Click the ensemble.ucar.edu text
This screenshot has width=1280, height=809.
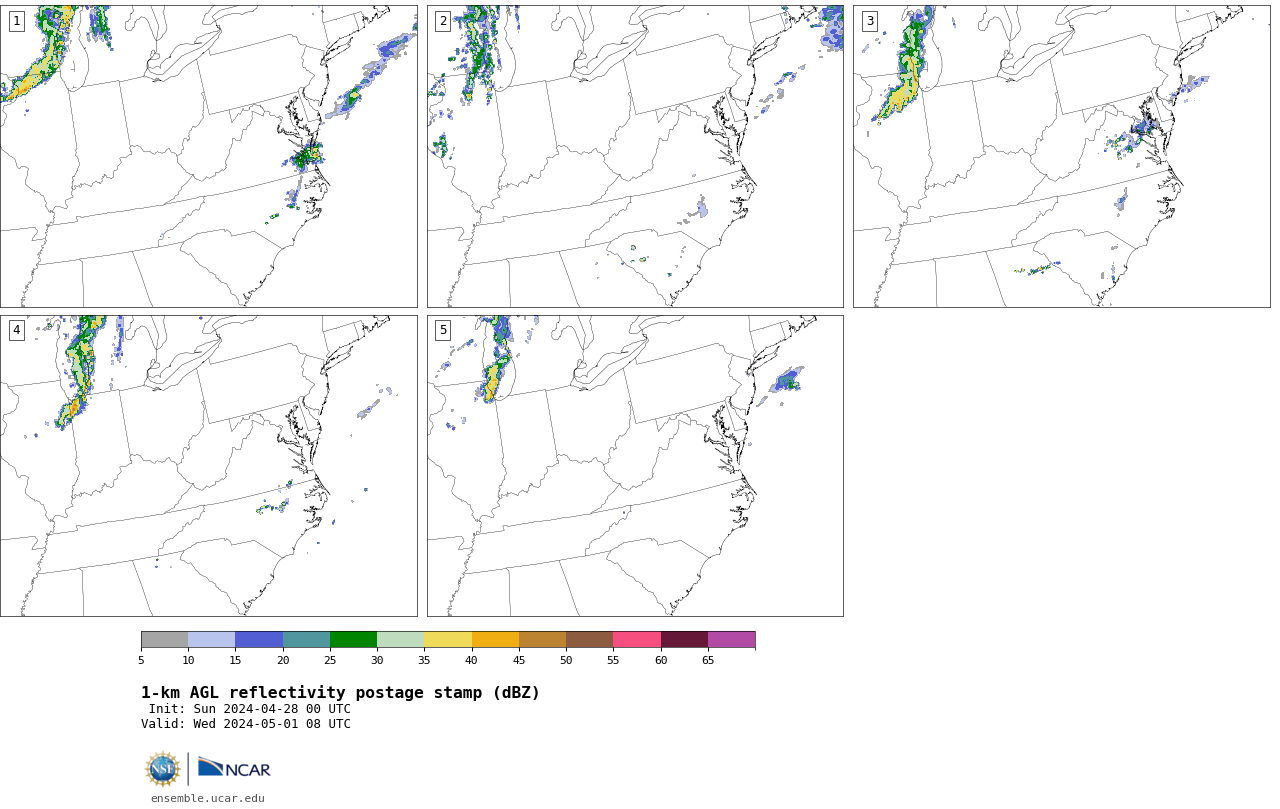(208, 798)
